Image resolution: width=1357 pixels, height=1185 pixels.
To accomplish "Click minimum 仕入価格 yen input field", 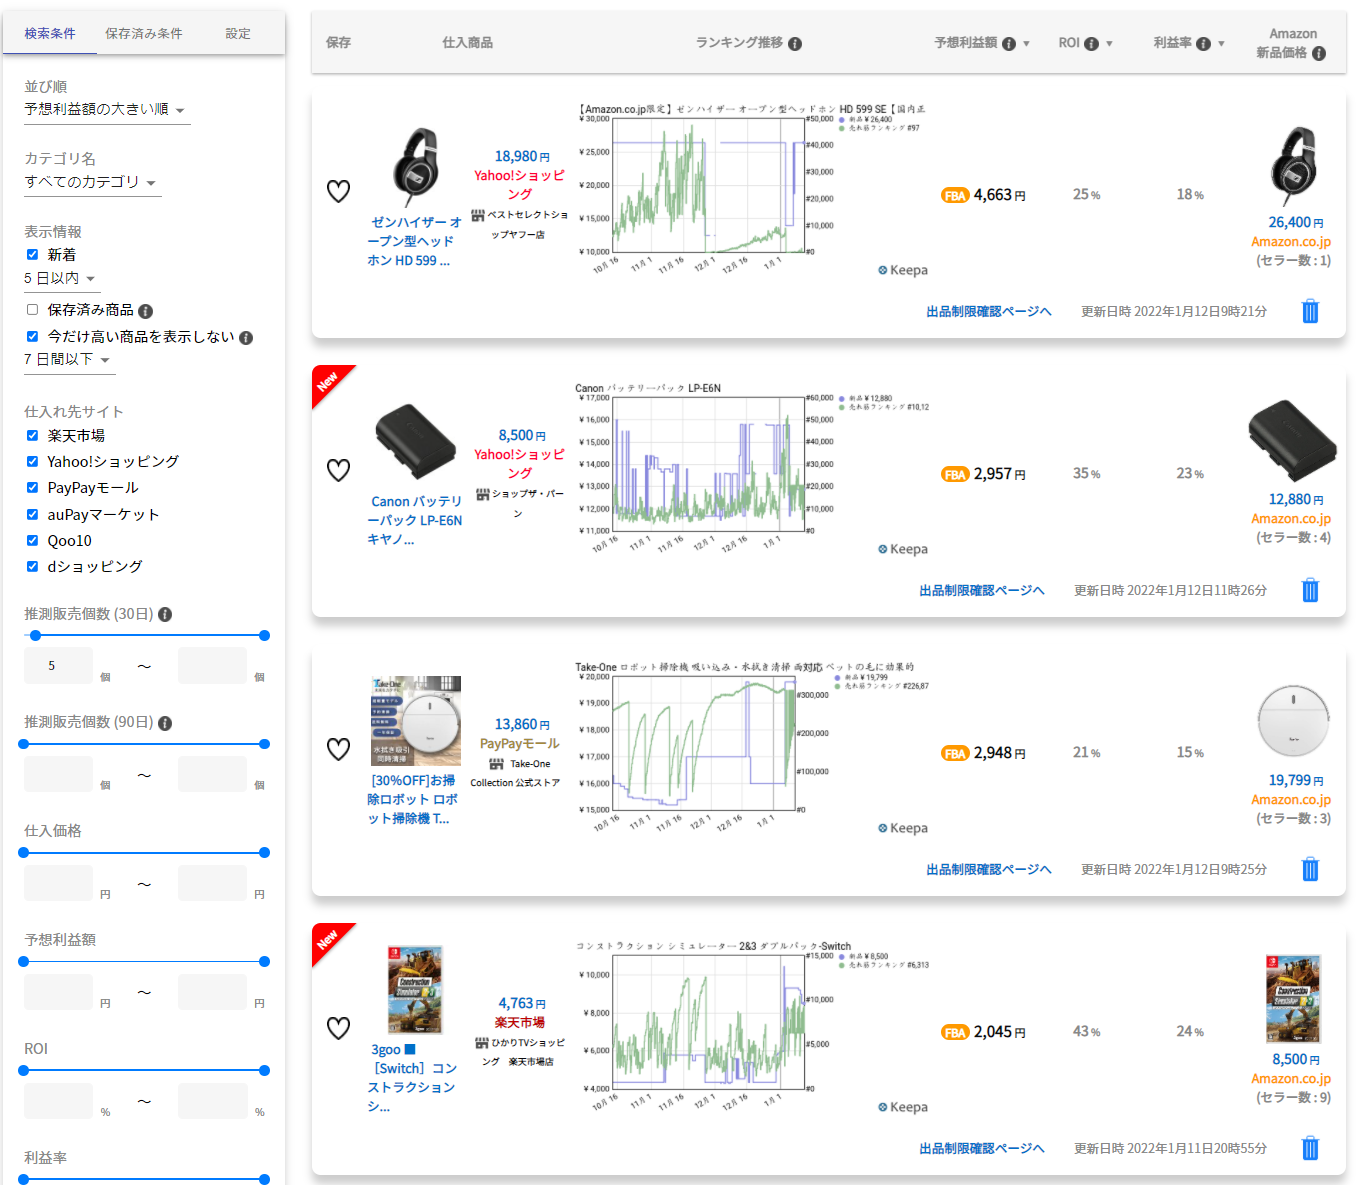I will (58, 884).
